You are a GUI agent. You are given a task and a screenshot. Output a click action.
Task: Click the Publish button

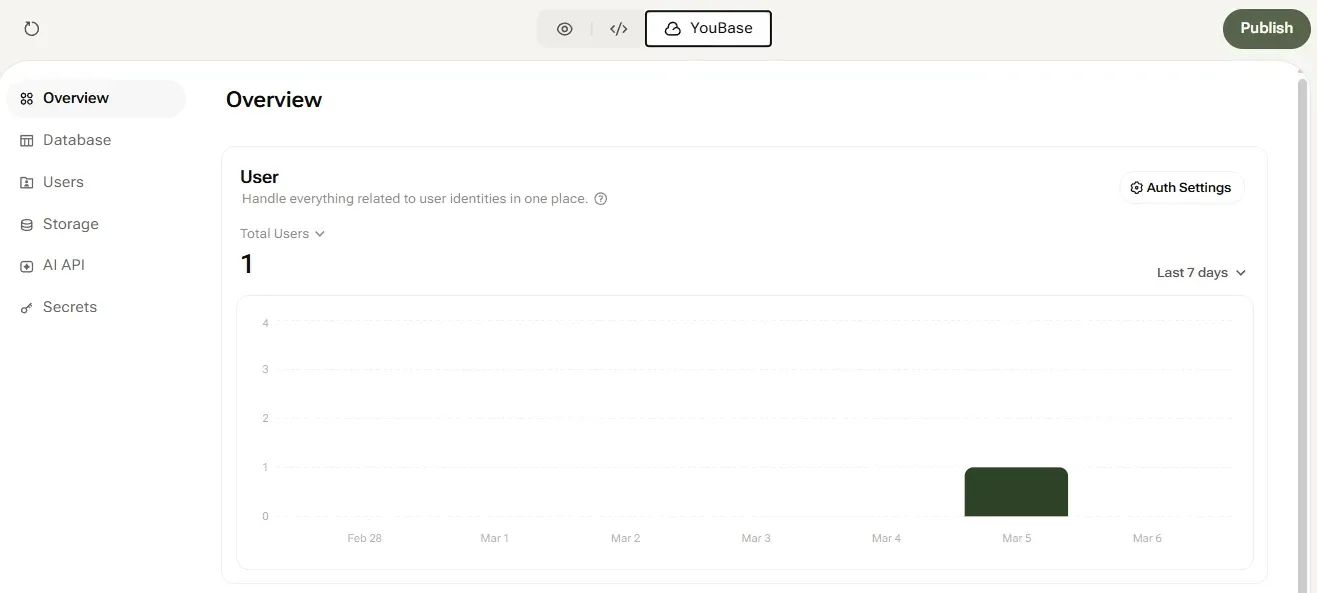click(1266, 28)
